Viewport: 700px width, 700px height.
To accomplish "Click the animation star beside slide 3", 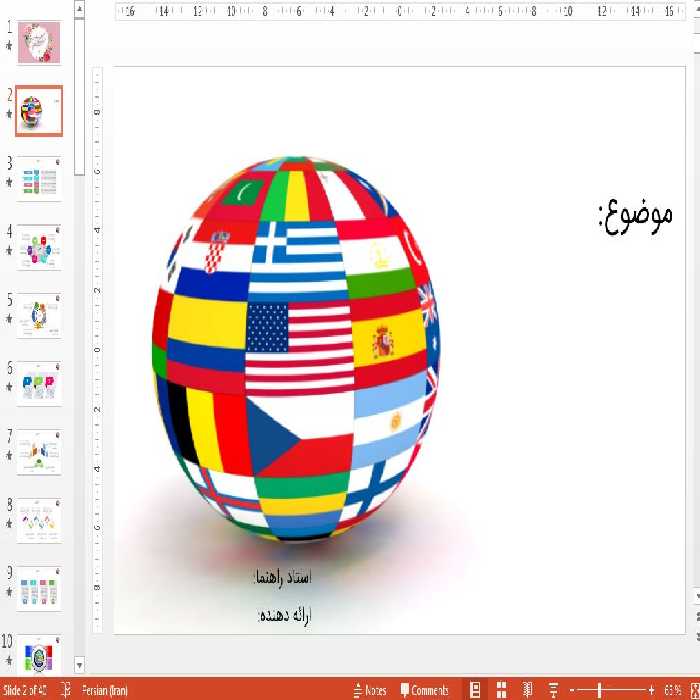I will point(10,184).
